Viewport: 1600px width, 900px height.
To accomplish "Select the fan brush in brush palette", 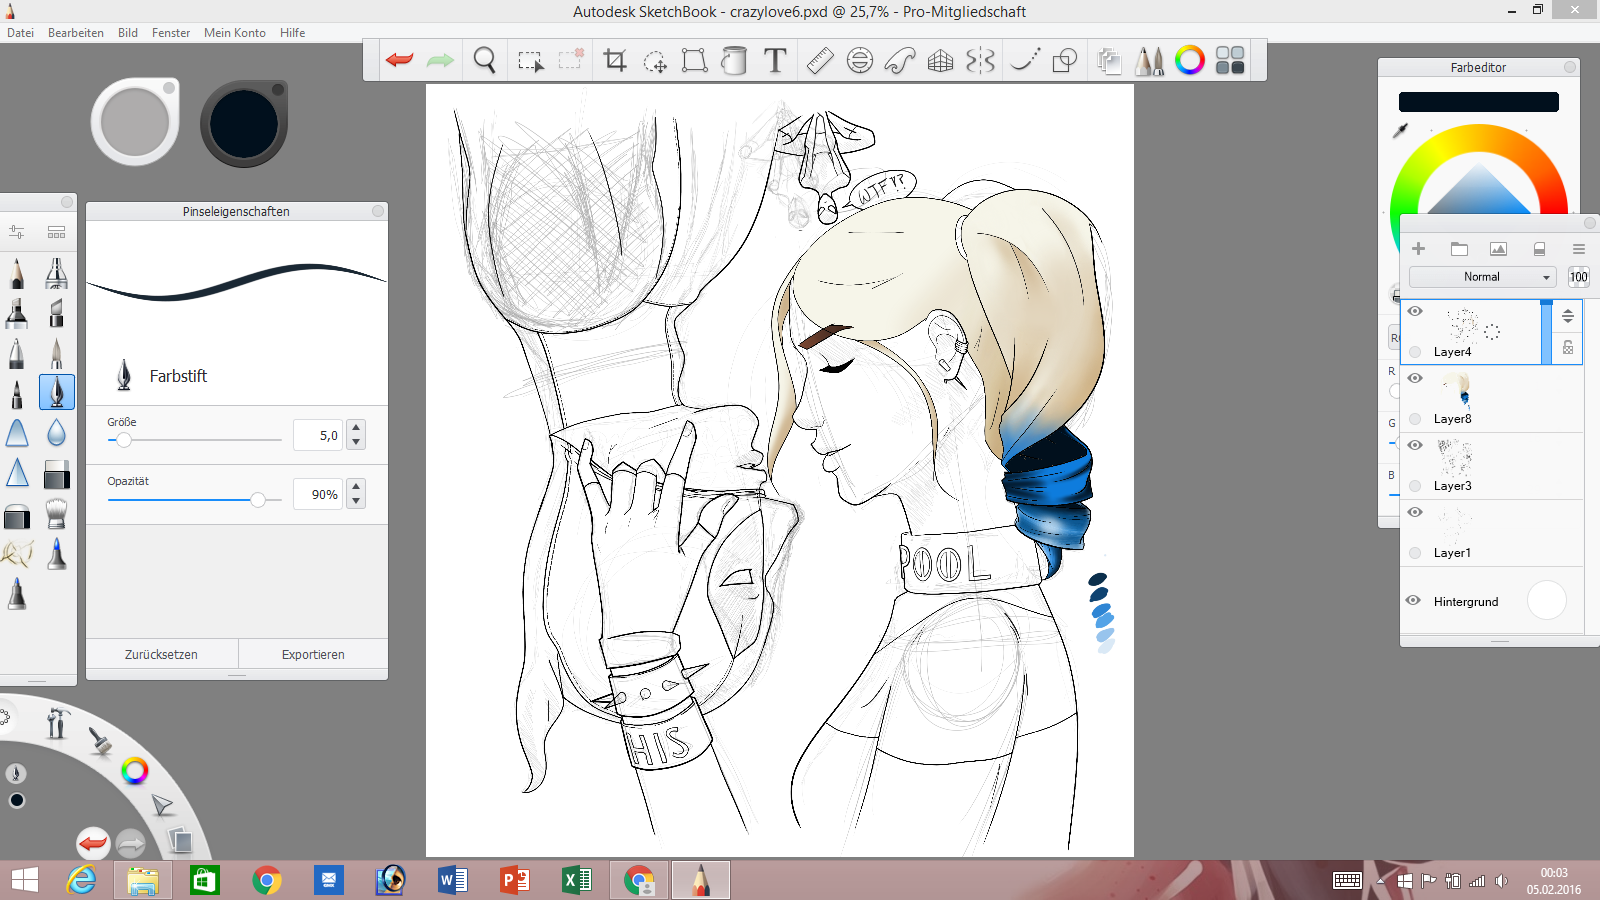I will click(57, 512).
